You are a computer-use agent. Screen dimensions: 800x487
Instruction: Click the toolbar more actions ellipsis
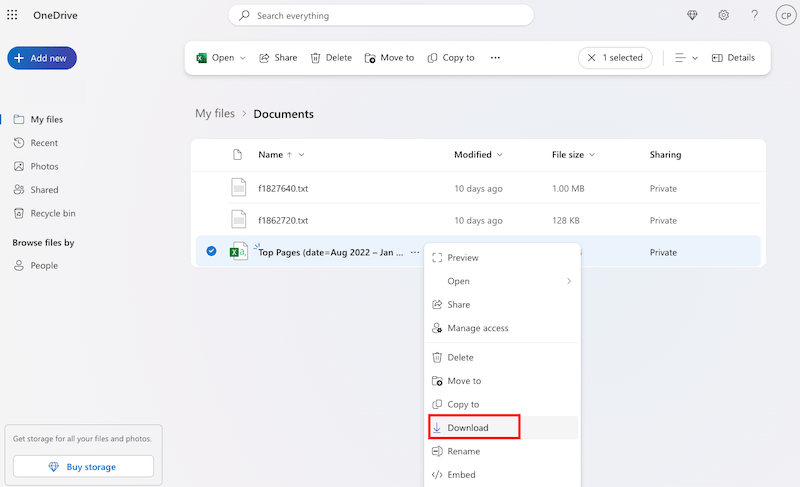pyautogui.click(x=495, y=58)
